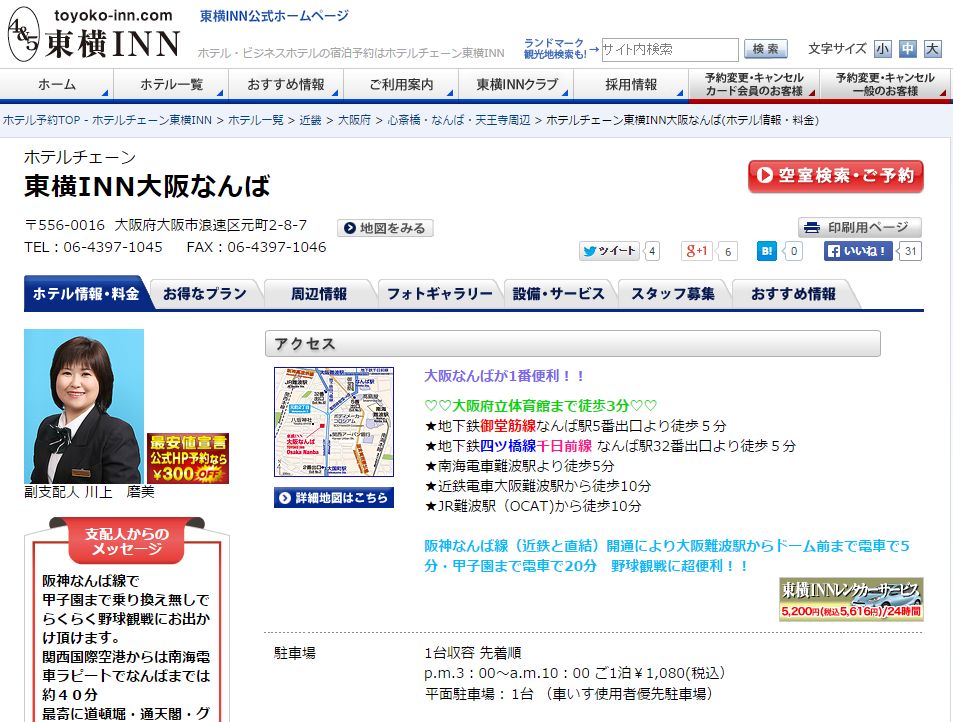Click 地図をみる map button

[385, 228]
